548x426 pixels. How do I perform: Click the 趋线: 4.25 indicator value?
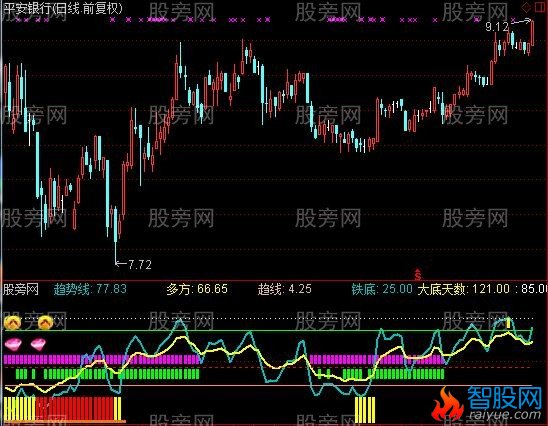[x=284, y=289]
